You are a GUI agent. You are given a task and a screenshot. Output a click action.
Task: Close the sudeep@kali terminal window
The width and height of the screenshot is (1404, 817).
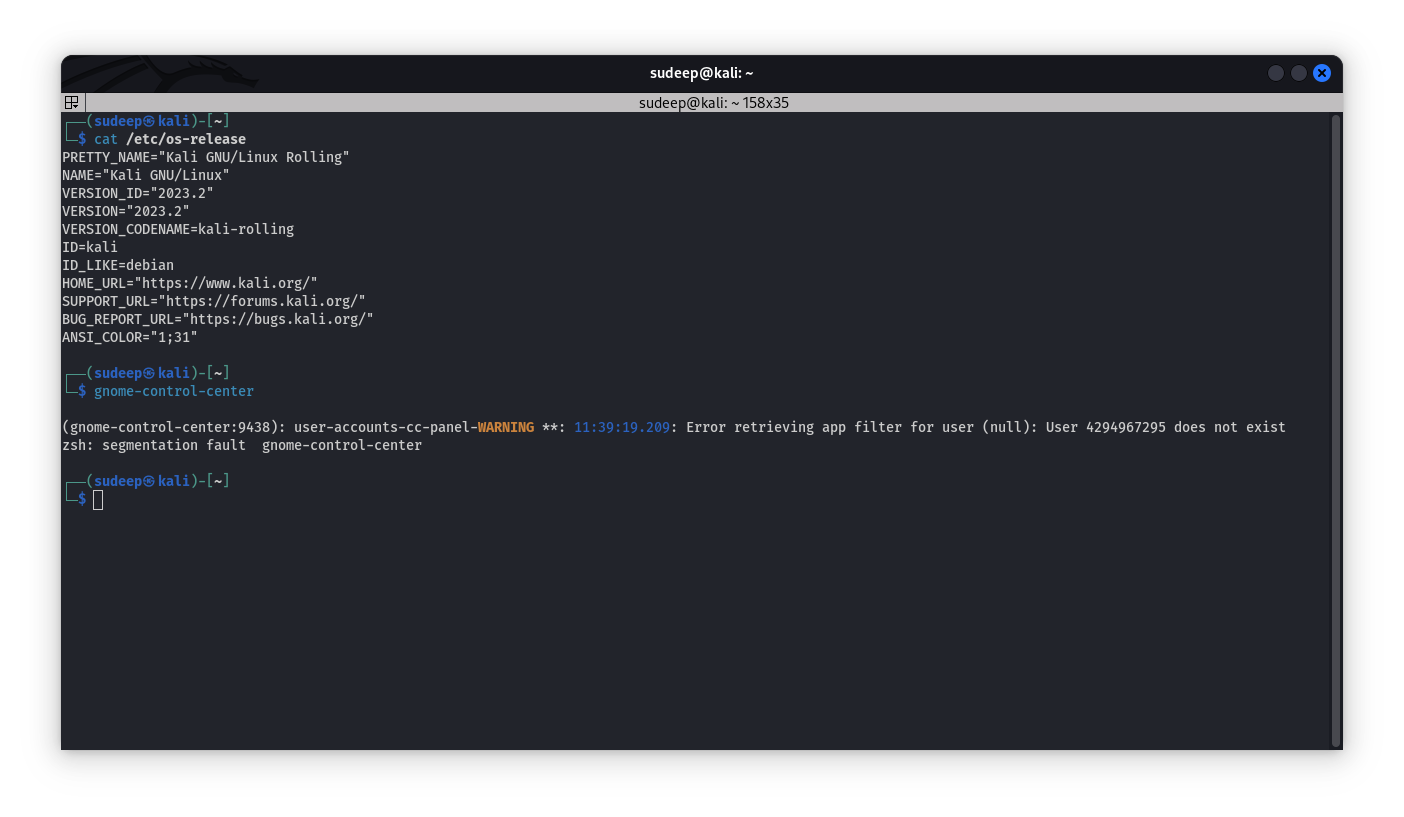pyautogui.click(x=1321, y=73)
